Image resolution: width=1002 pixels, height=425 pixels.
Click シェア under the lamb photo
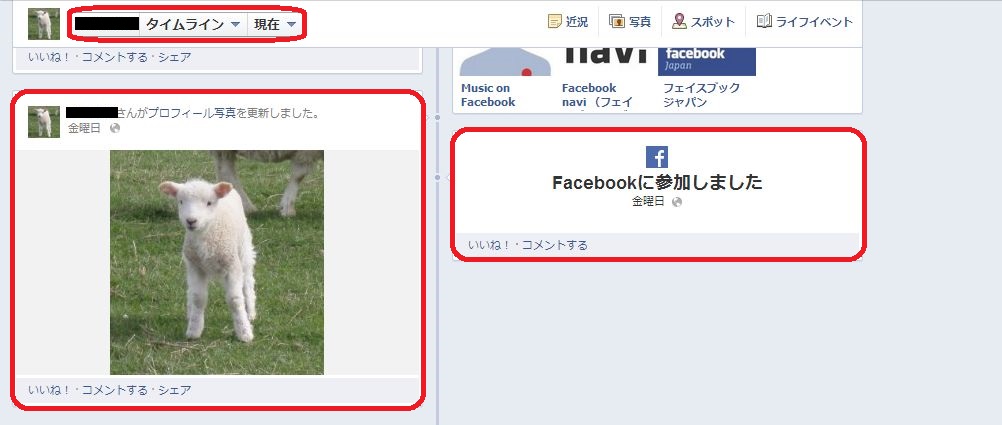pos(174,390)
